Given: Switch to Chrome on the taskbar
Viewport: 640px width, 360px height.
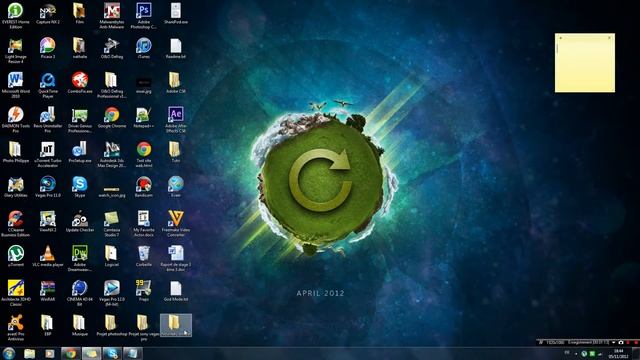Looking at the screenshot, I should [71, 353].
